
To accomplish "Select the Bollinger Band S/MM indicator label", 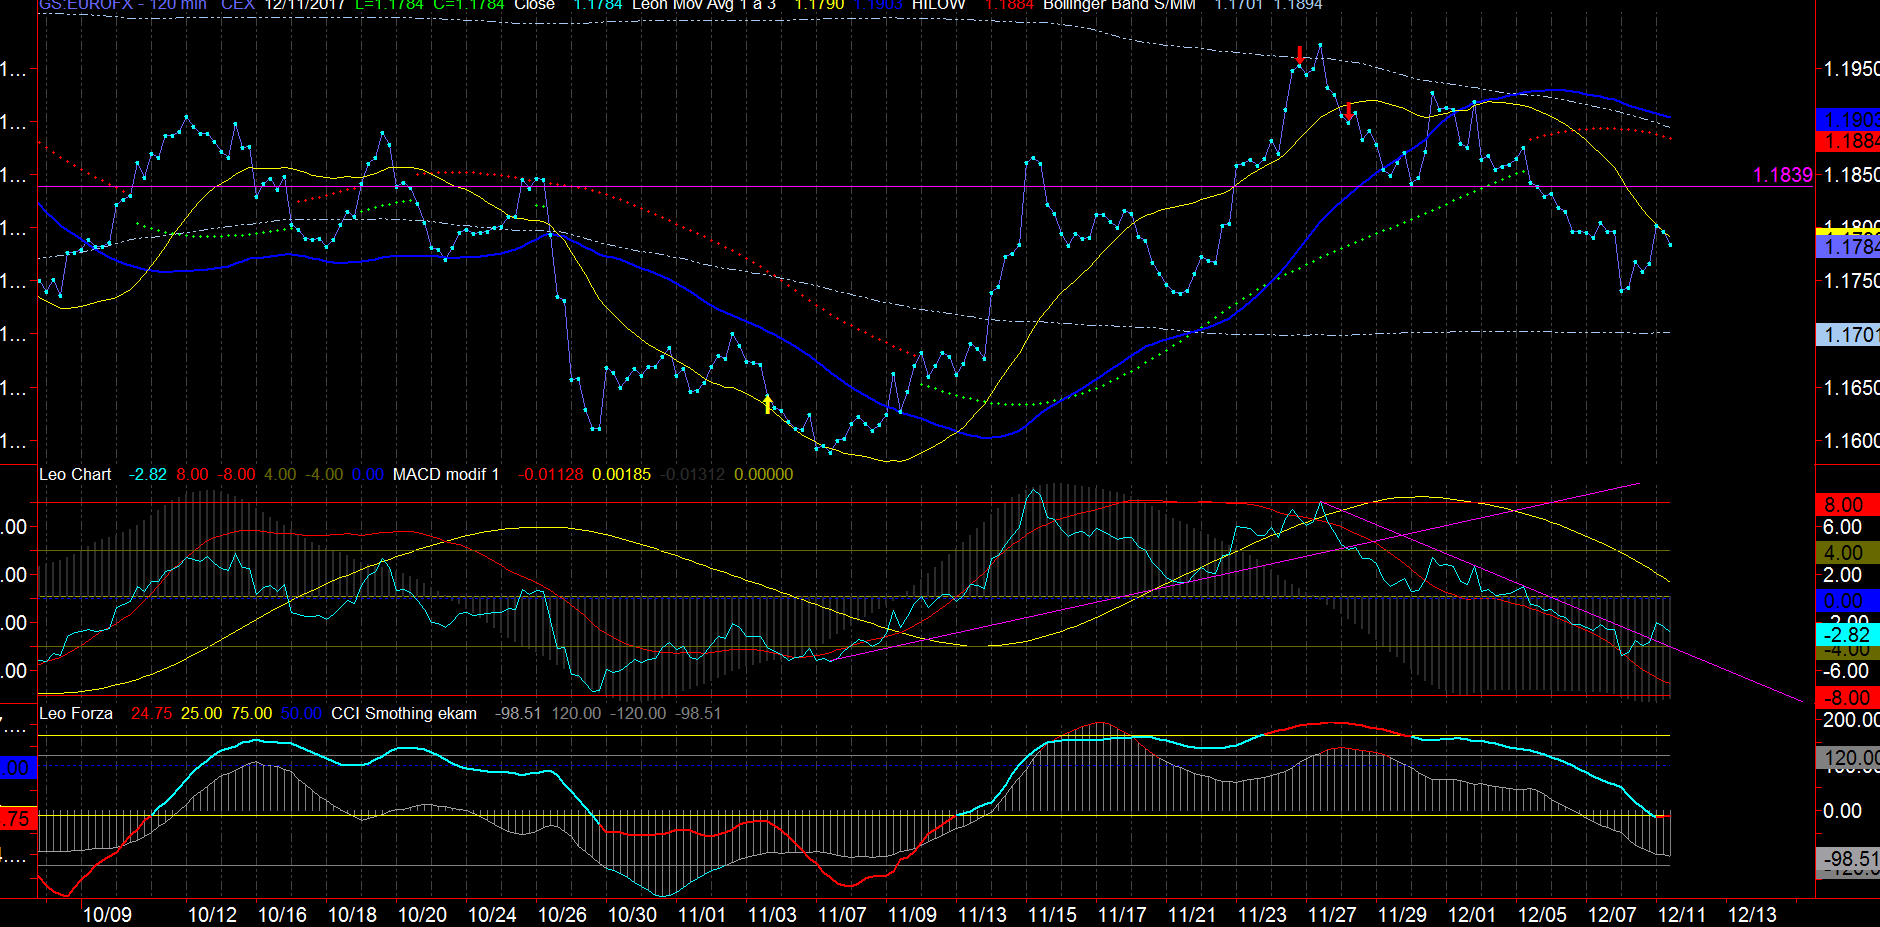I will [1119, 5].
